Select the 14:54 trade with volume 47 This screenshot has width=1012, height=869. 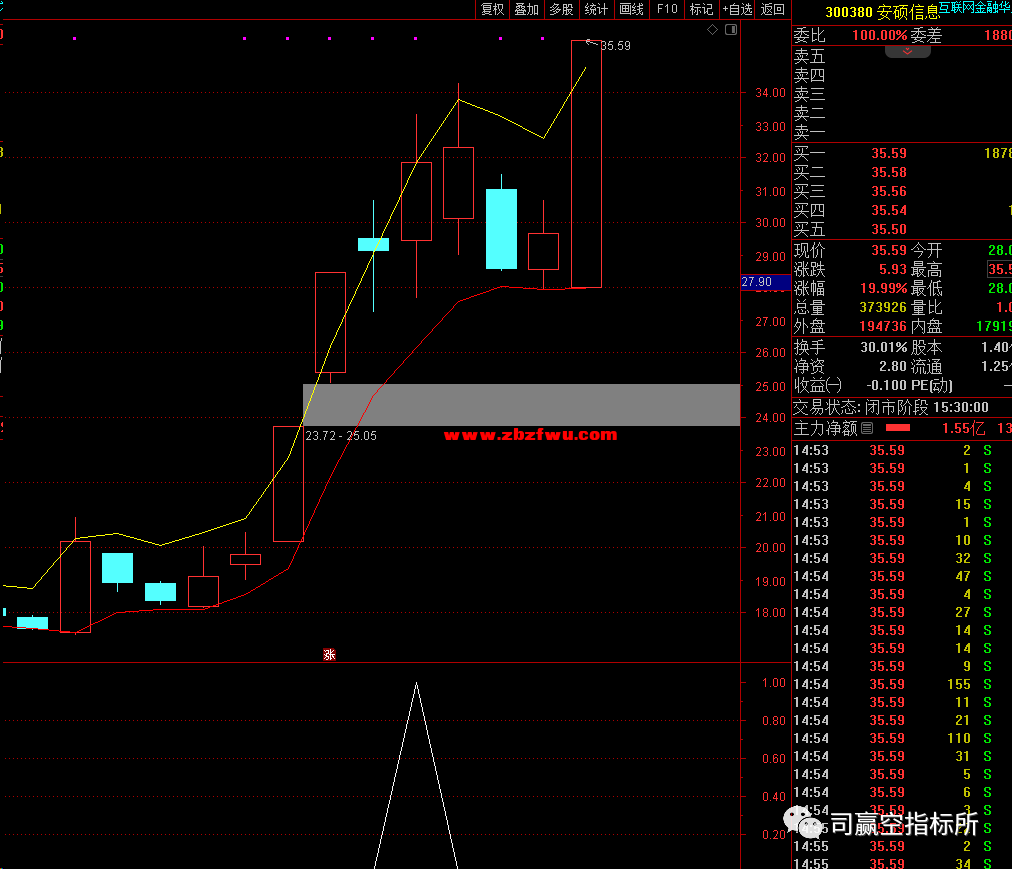pyautogui.click(x=891, y=576)
